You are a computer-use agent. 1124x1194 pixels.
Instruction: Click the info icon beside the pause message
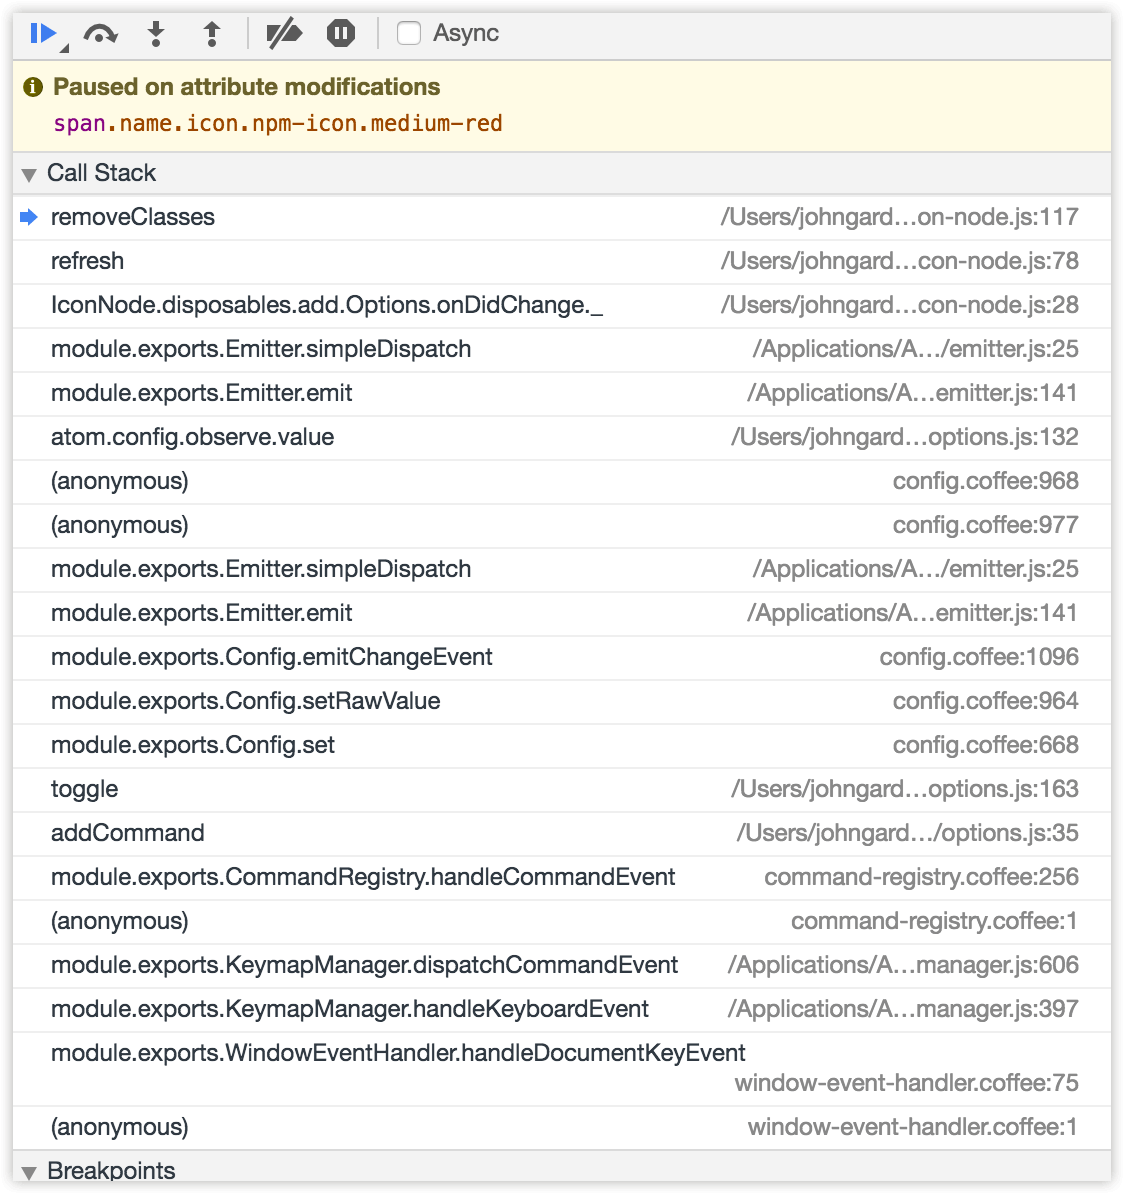33,86
